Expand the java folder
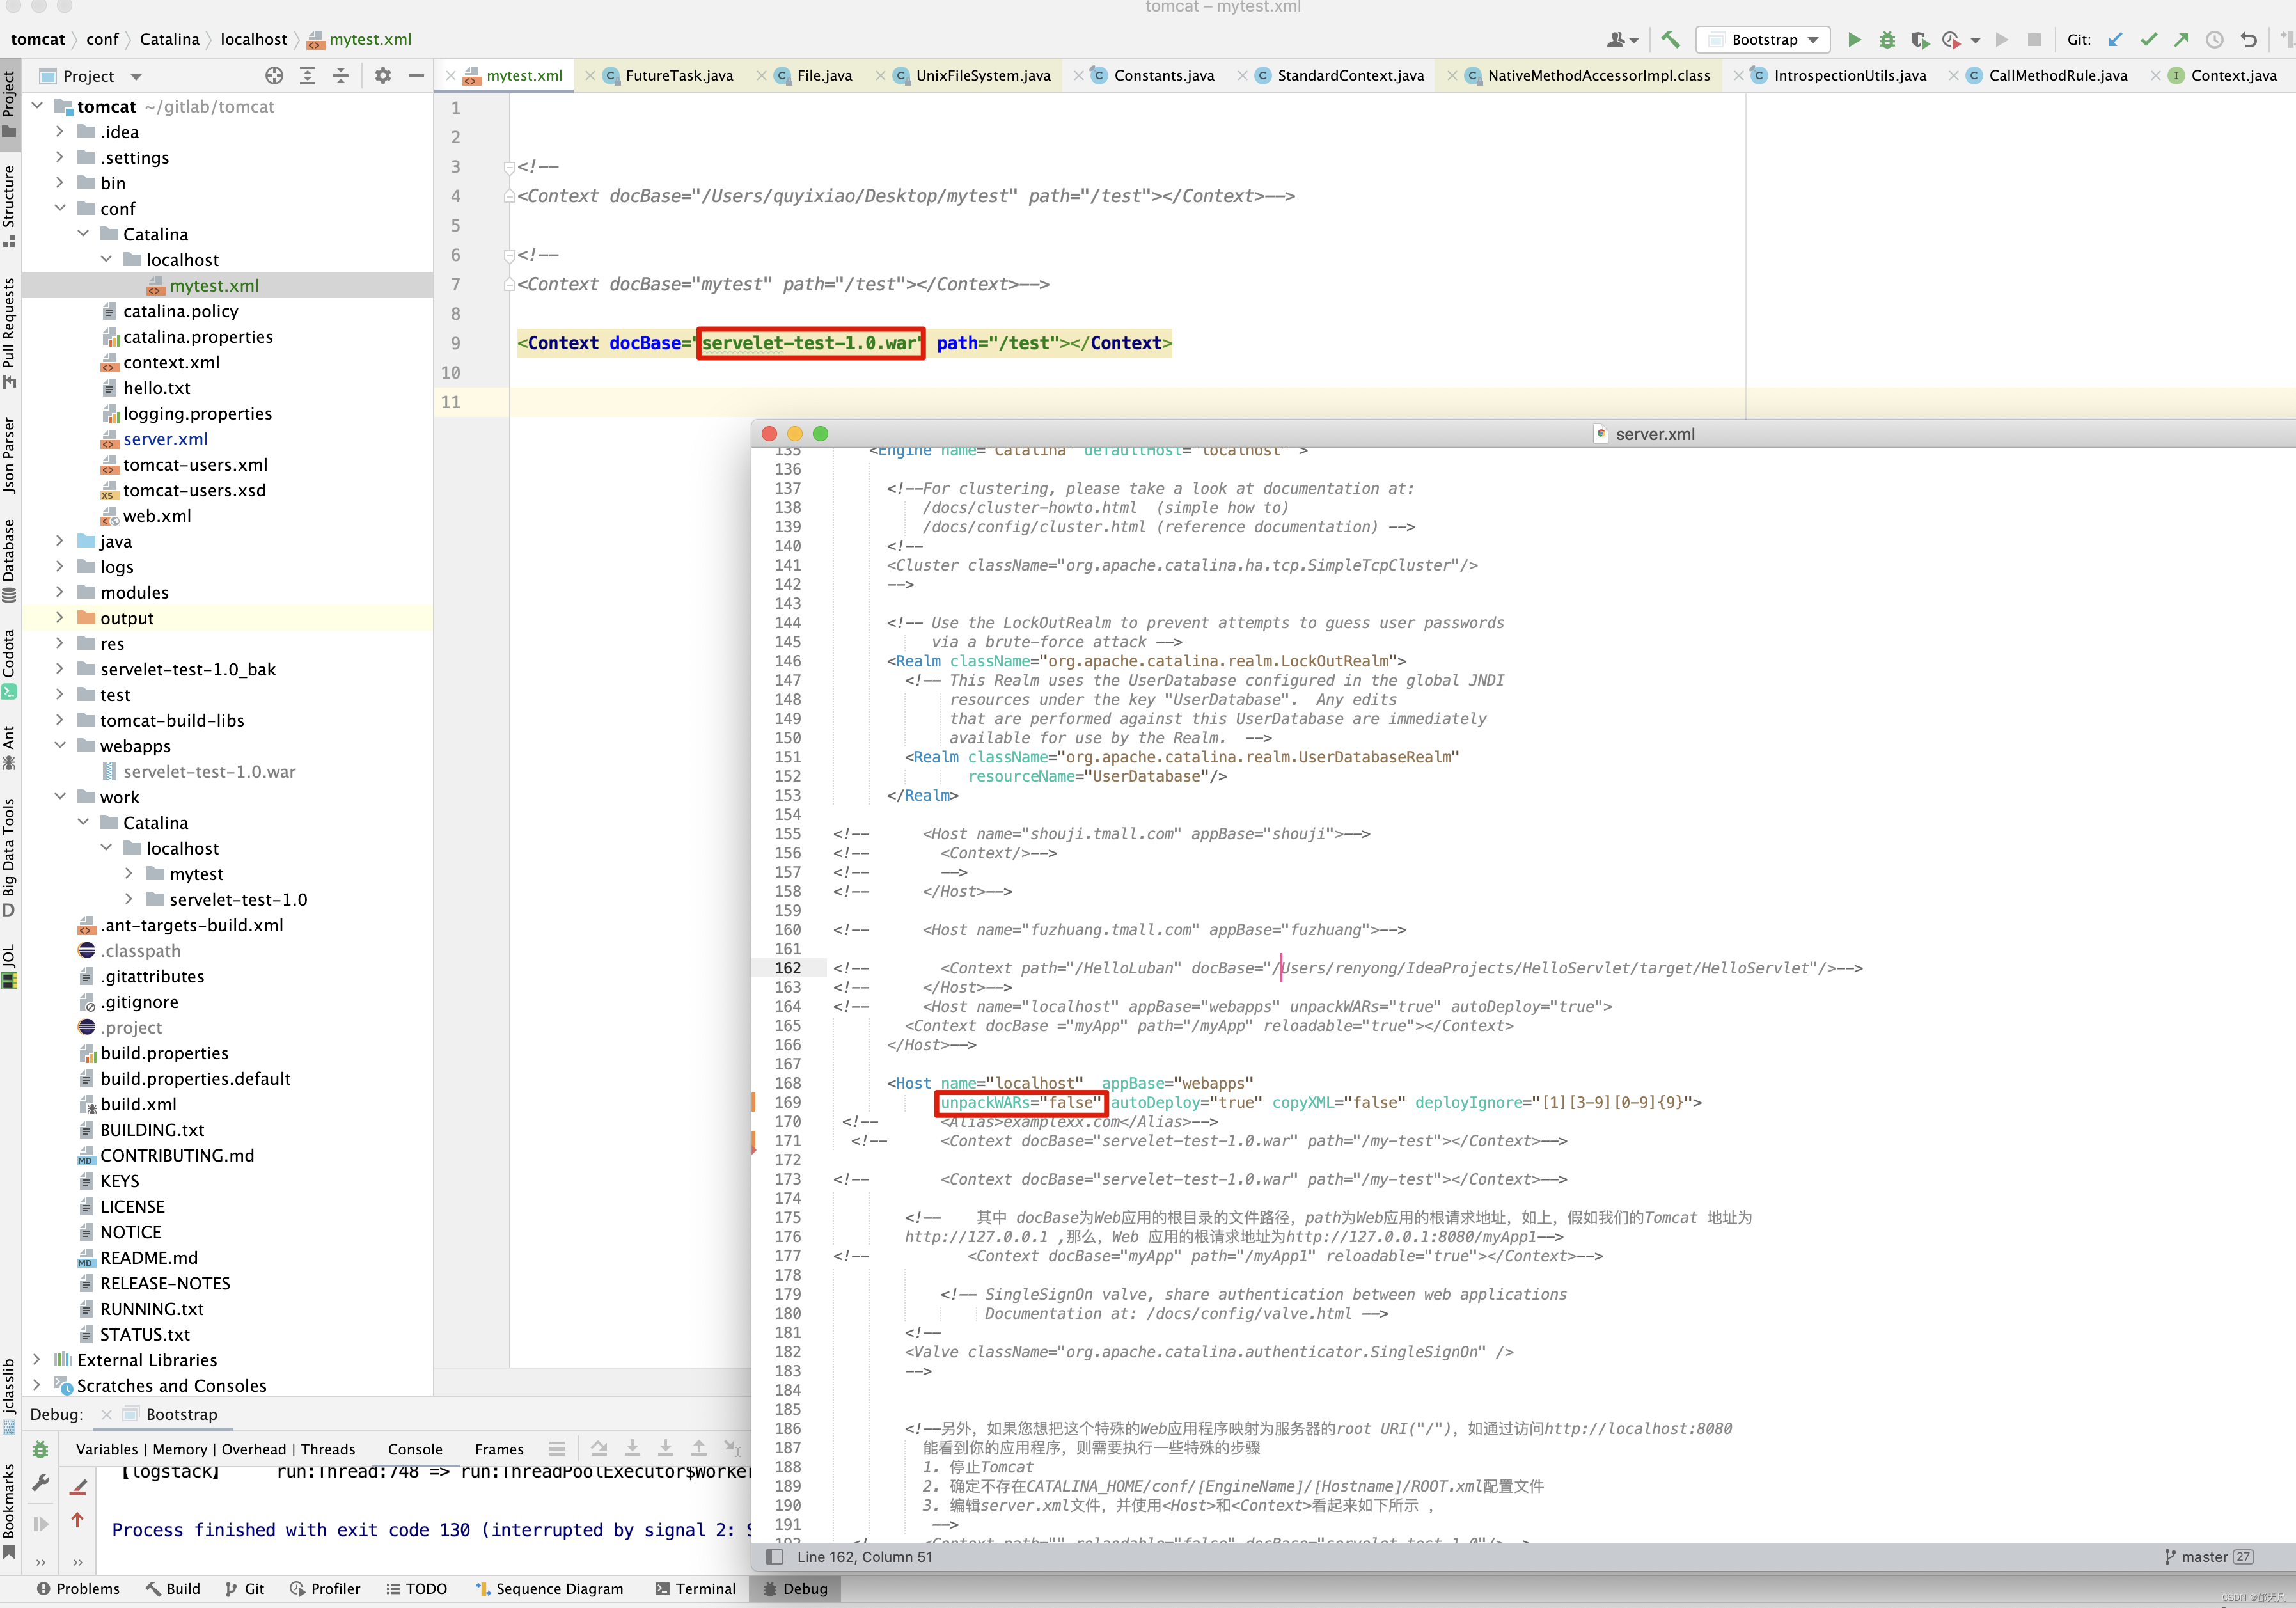Screen dimensions: 2296x1608 59,541
